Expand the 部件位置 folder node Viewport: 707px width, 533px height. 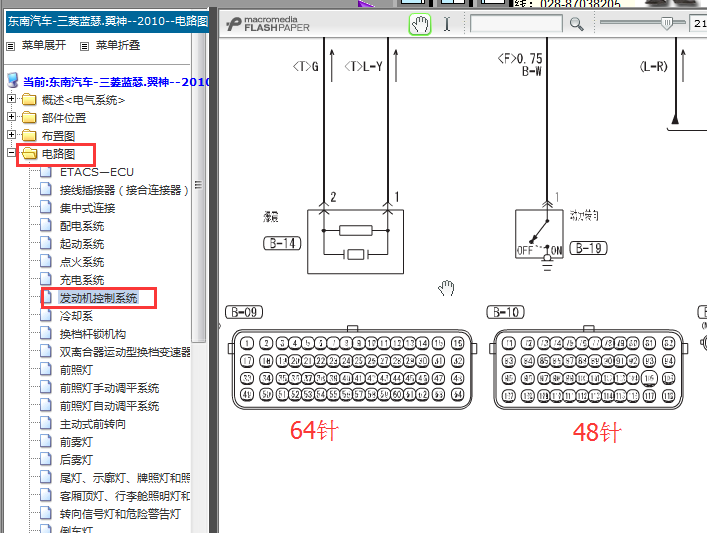(11, 117)
